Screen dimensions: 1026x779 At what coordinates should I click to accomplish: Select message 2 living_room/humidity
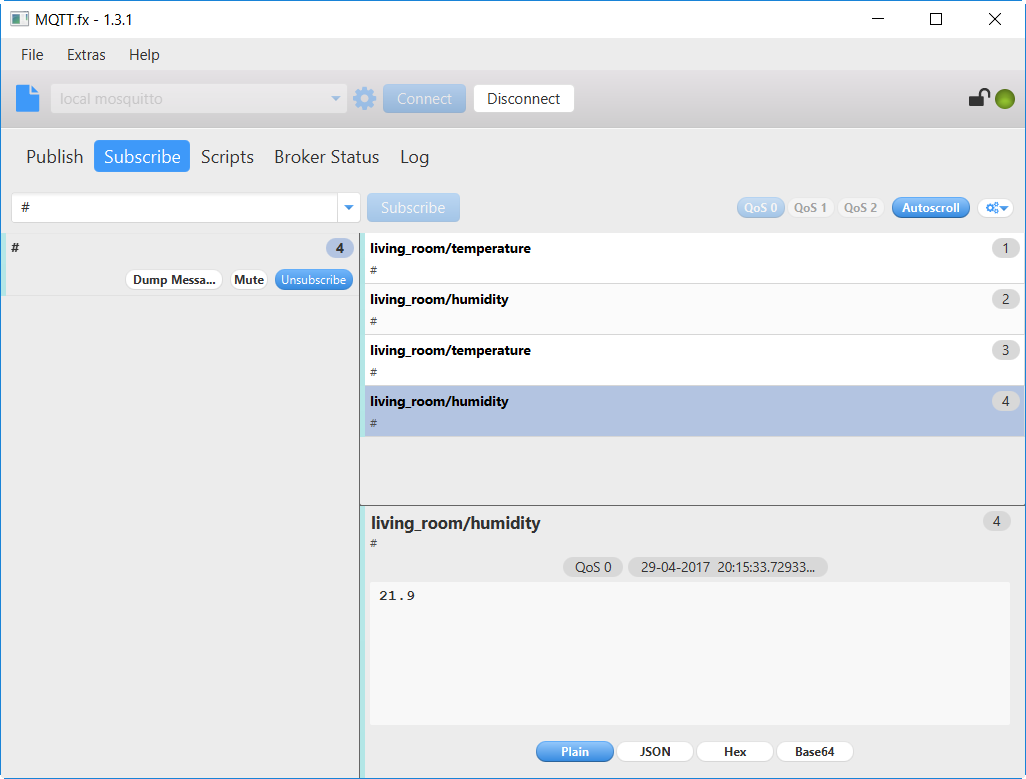point(694,309)
